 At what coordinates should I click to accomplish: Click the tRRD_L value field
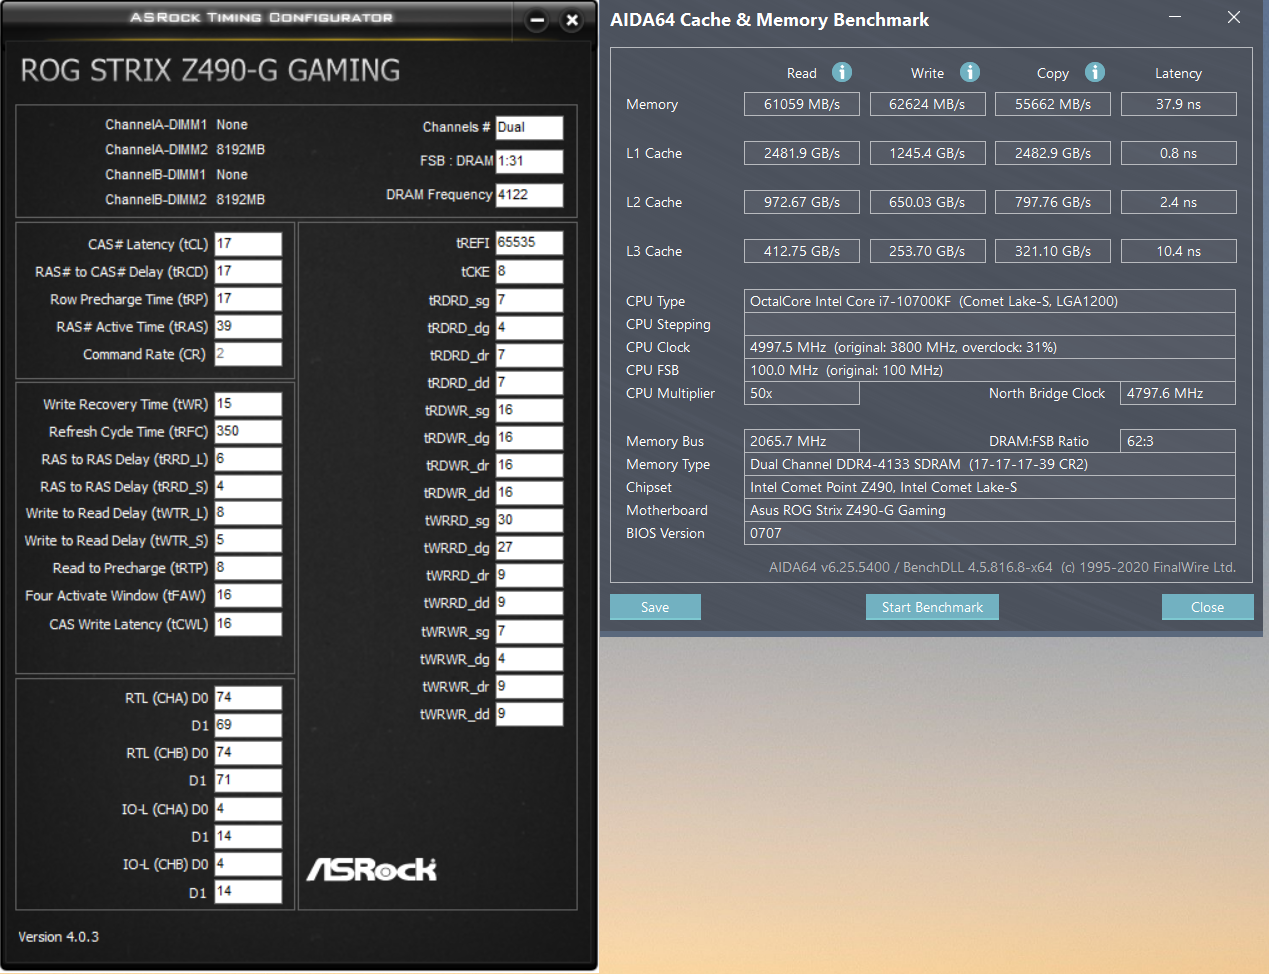point(248,459)
